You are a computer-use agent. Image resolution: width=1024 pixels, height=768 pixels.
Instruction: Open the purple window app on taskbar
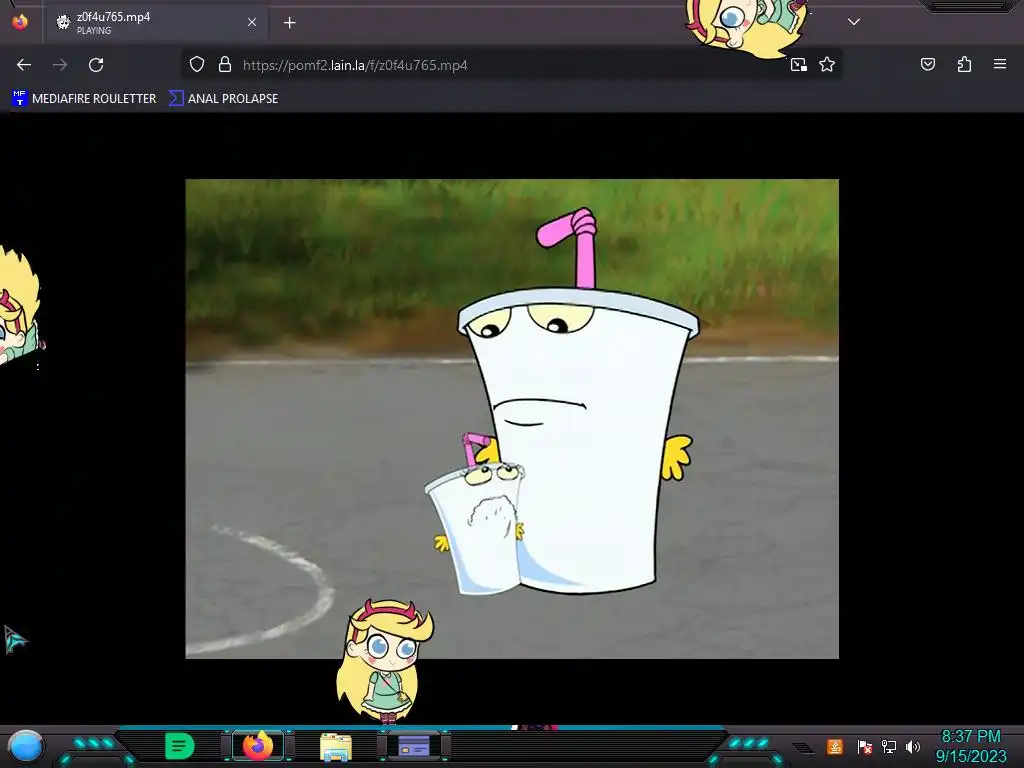[x=414, y=746]
